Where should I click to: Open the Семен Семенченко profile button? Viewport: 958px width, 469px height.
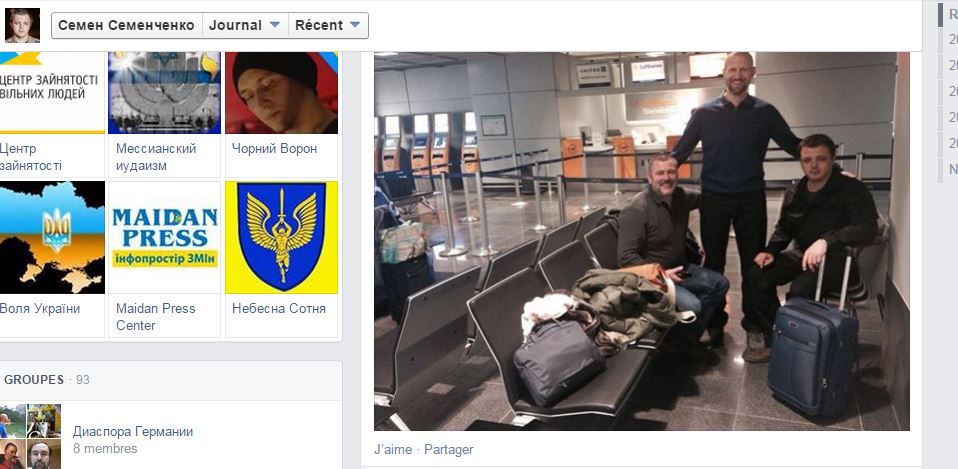(126, 26)
